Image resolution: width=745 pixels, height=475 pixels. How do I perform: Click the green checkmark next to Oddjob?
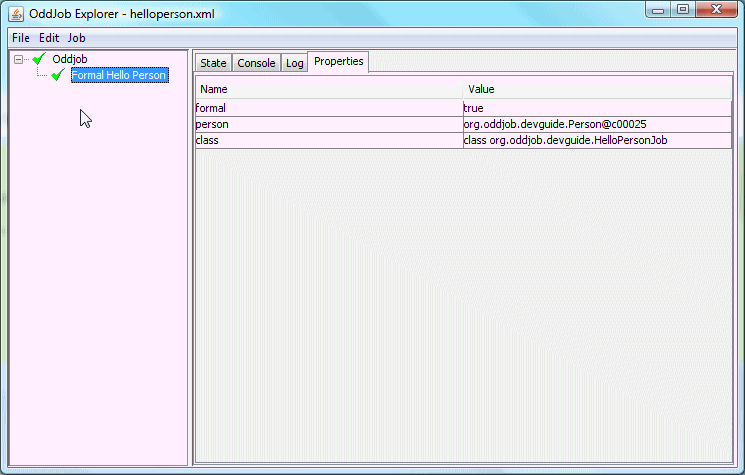[x=40, y=59]
